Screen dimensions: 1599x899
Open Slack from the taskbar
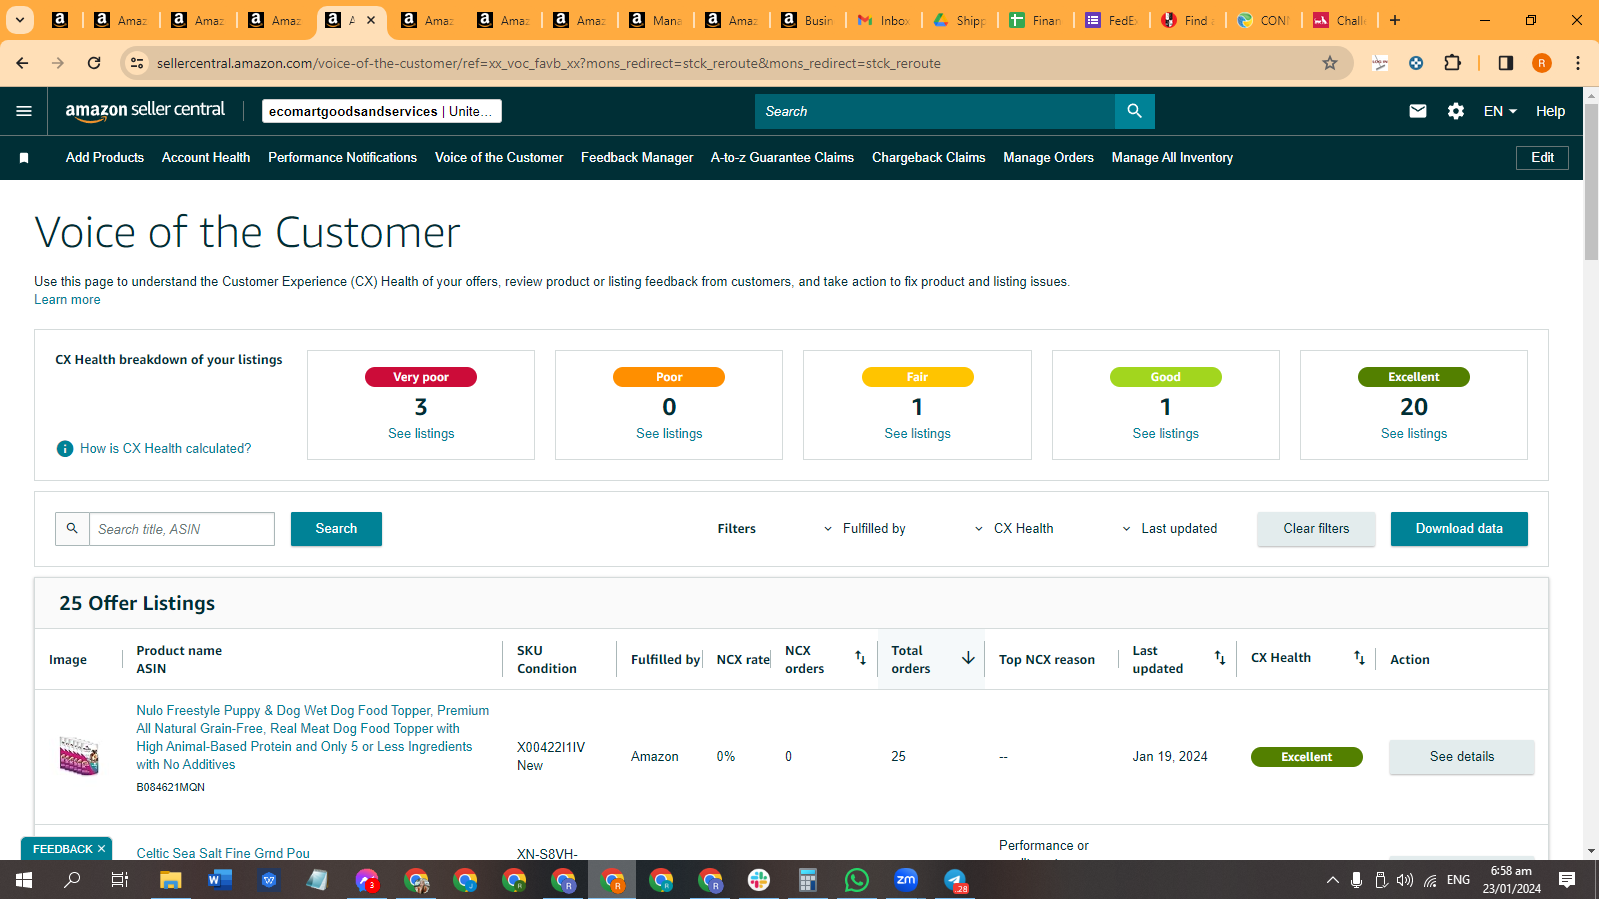[x=759, y=880]
